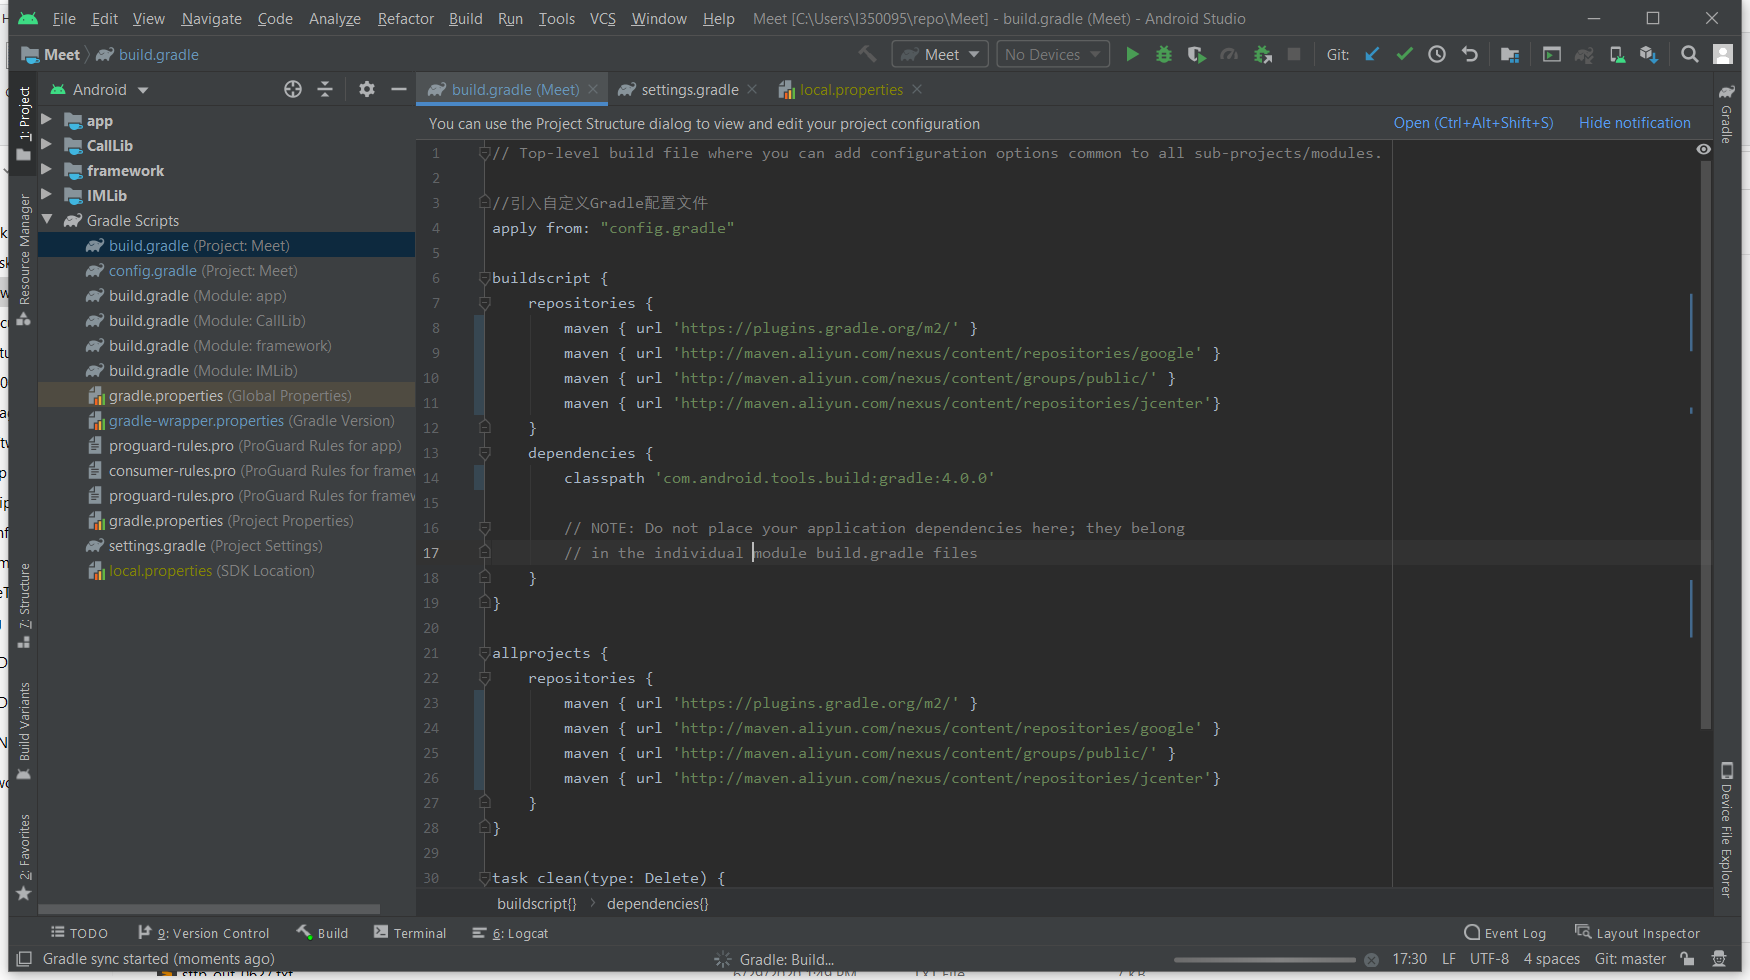1750x980 pixels.
Task: Select gradle.properties (Global Properties) file
Action: [226, 395]
